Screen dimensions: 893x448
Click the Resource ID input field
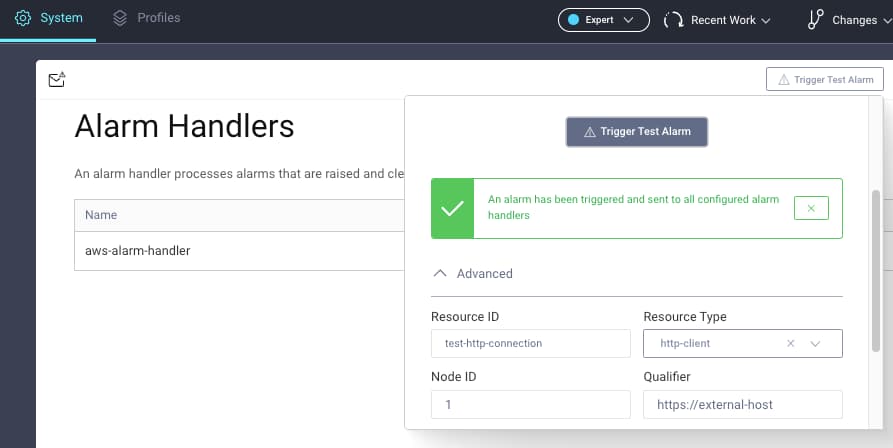pyautogui.click(x=530, y=343)
